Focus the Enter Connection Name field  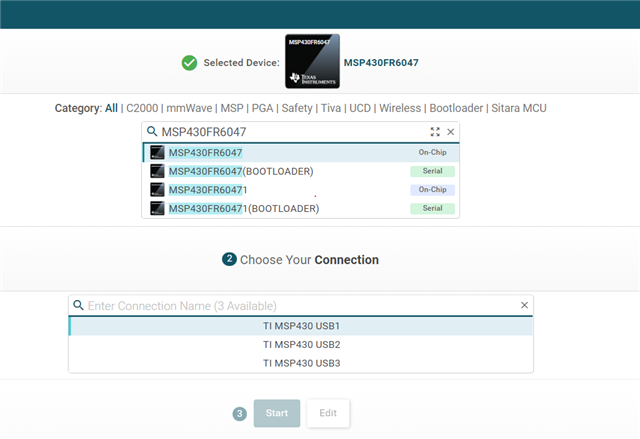point(301,306)
